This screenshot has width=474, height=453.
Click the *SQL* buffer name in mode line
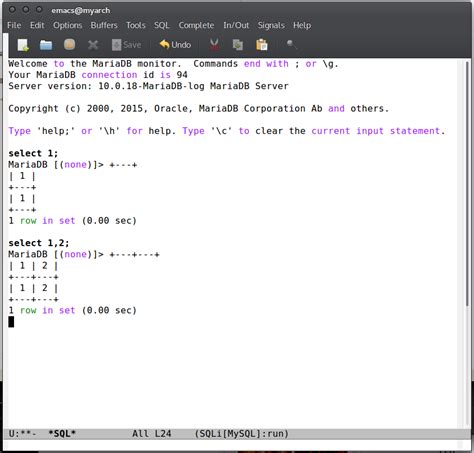pyautogui.click(x=62, y=434)
